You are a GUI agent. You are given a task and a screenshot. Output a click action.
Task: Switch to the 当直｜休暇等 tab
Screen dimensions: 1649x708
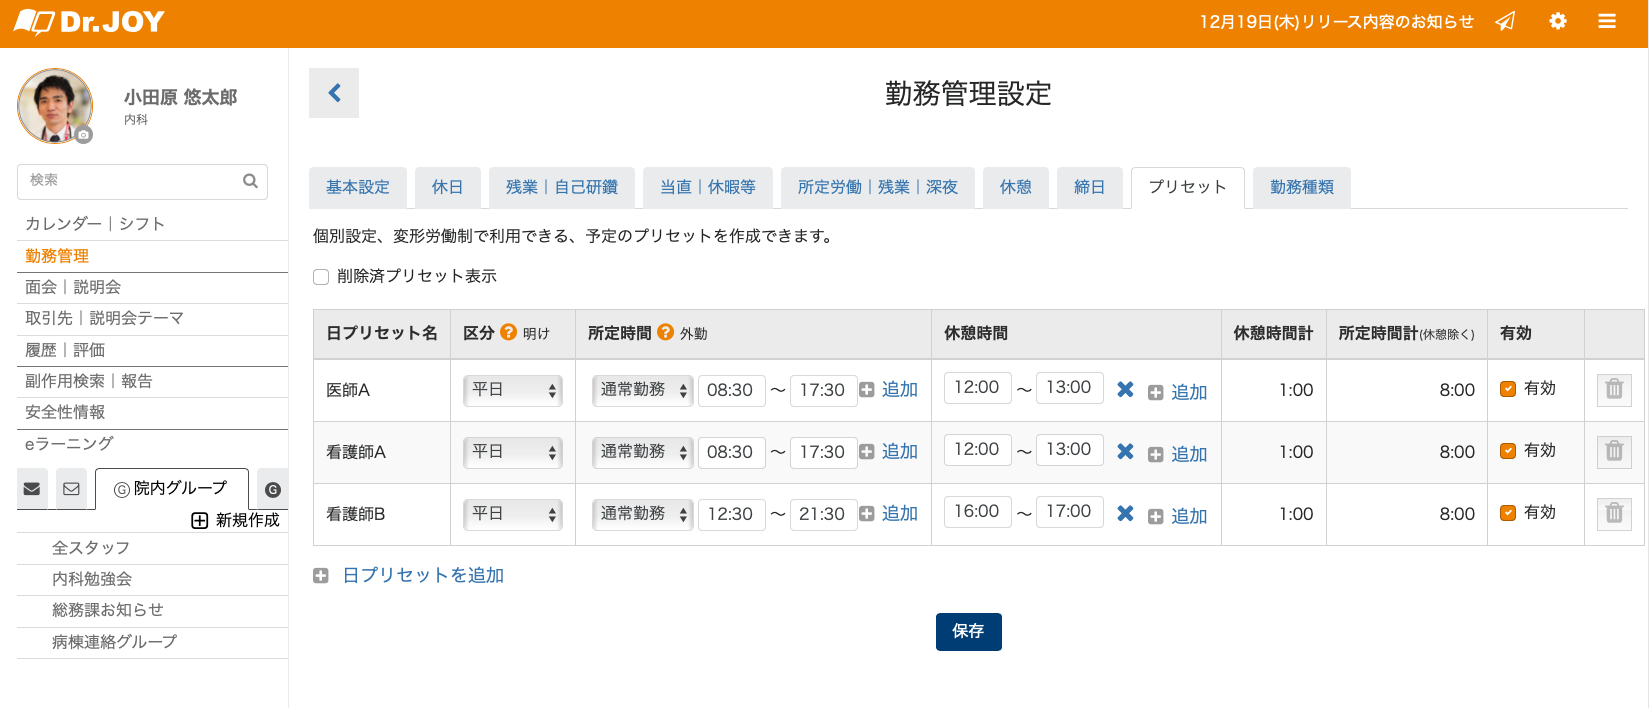(x=708, y=187)
